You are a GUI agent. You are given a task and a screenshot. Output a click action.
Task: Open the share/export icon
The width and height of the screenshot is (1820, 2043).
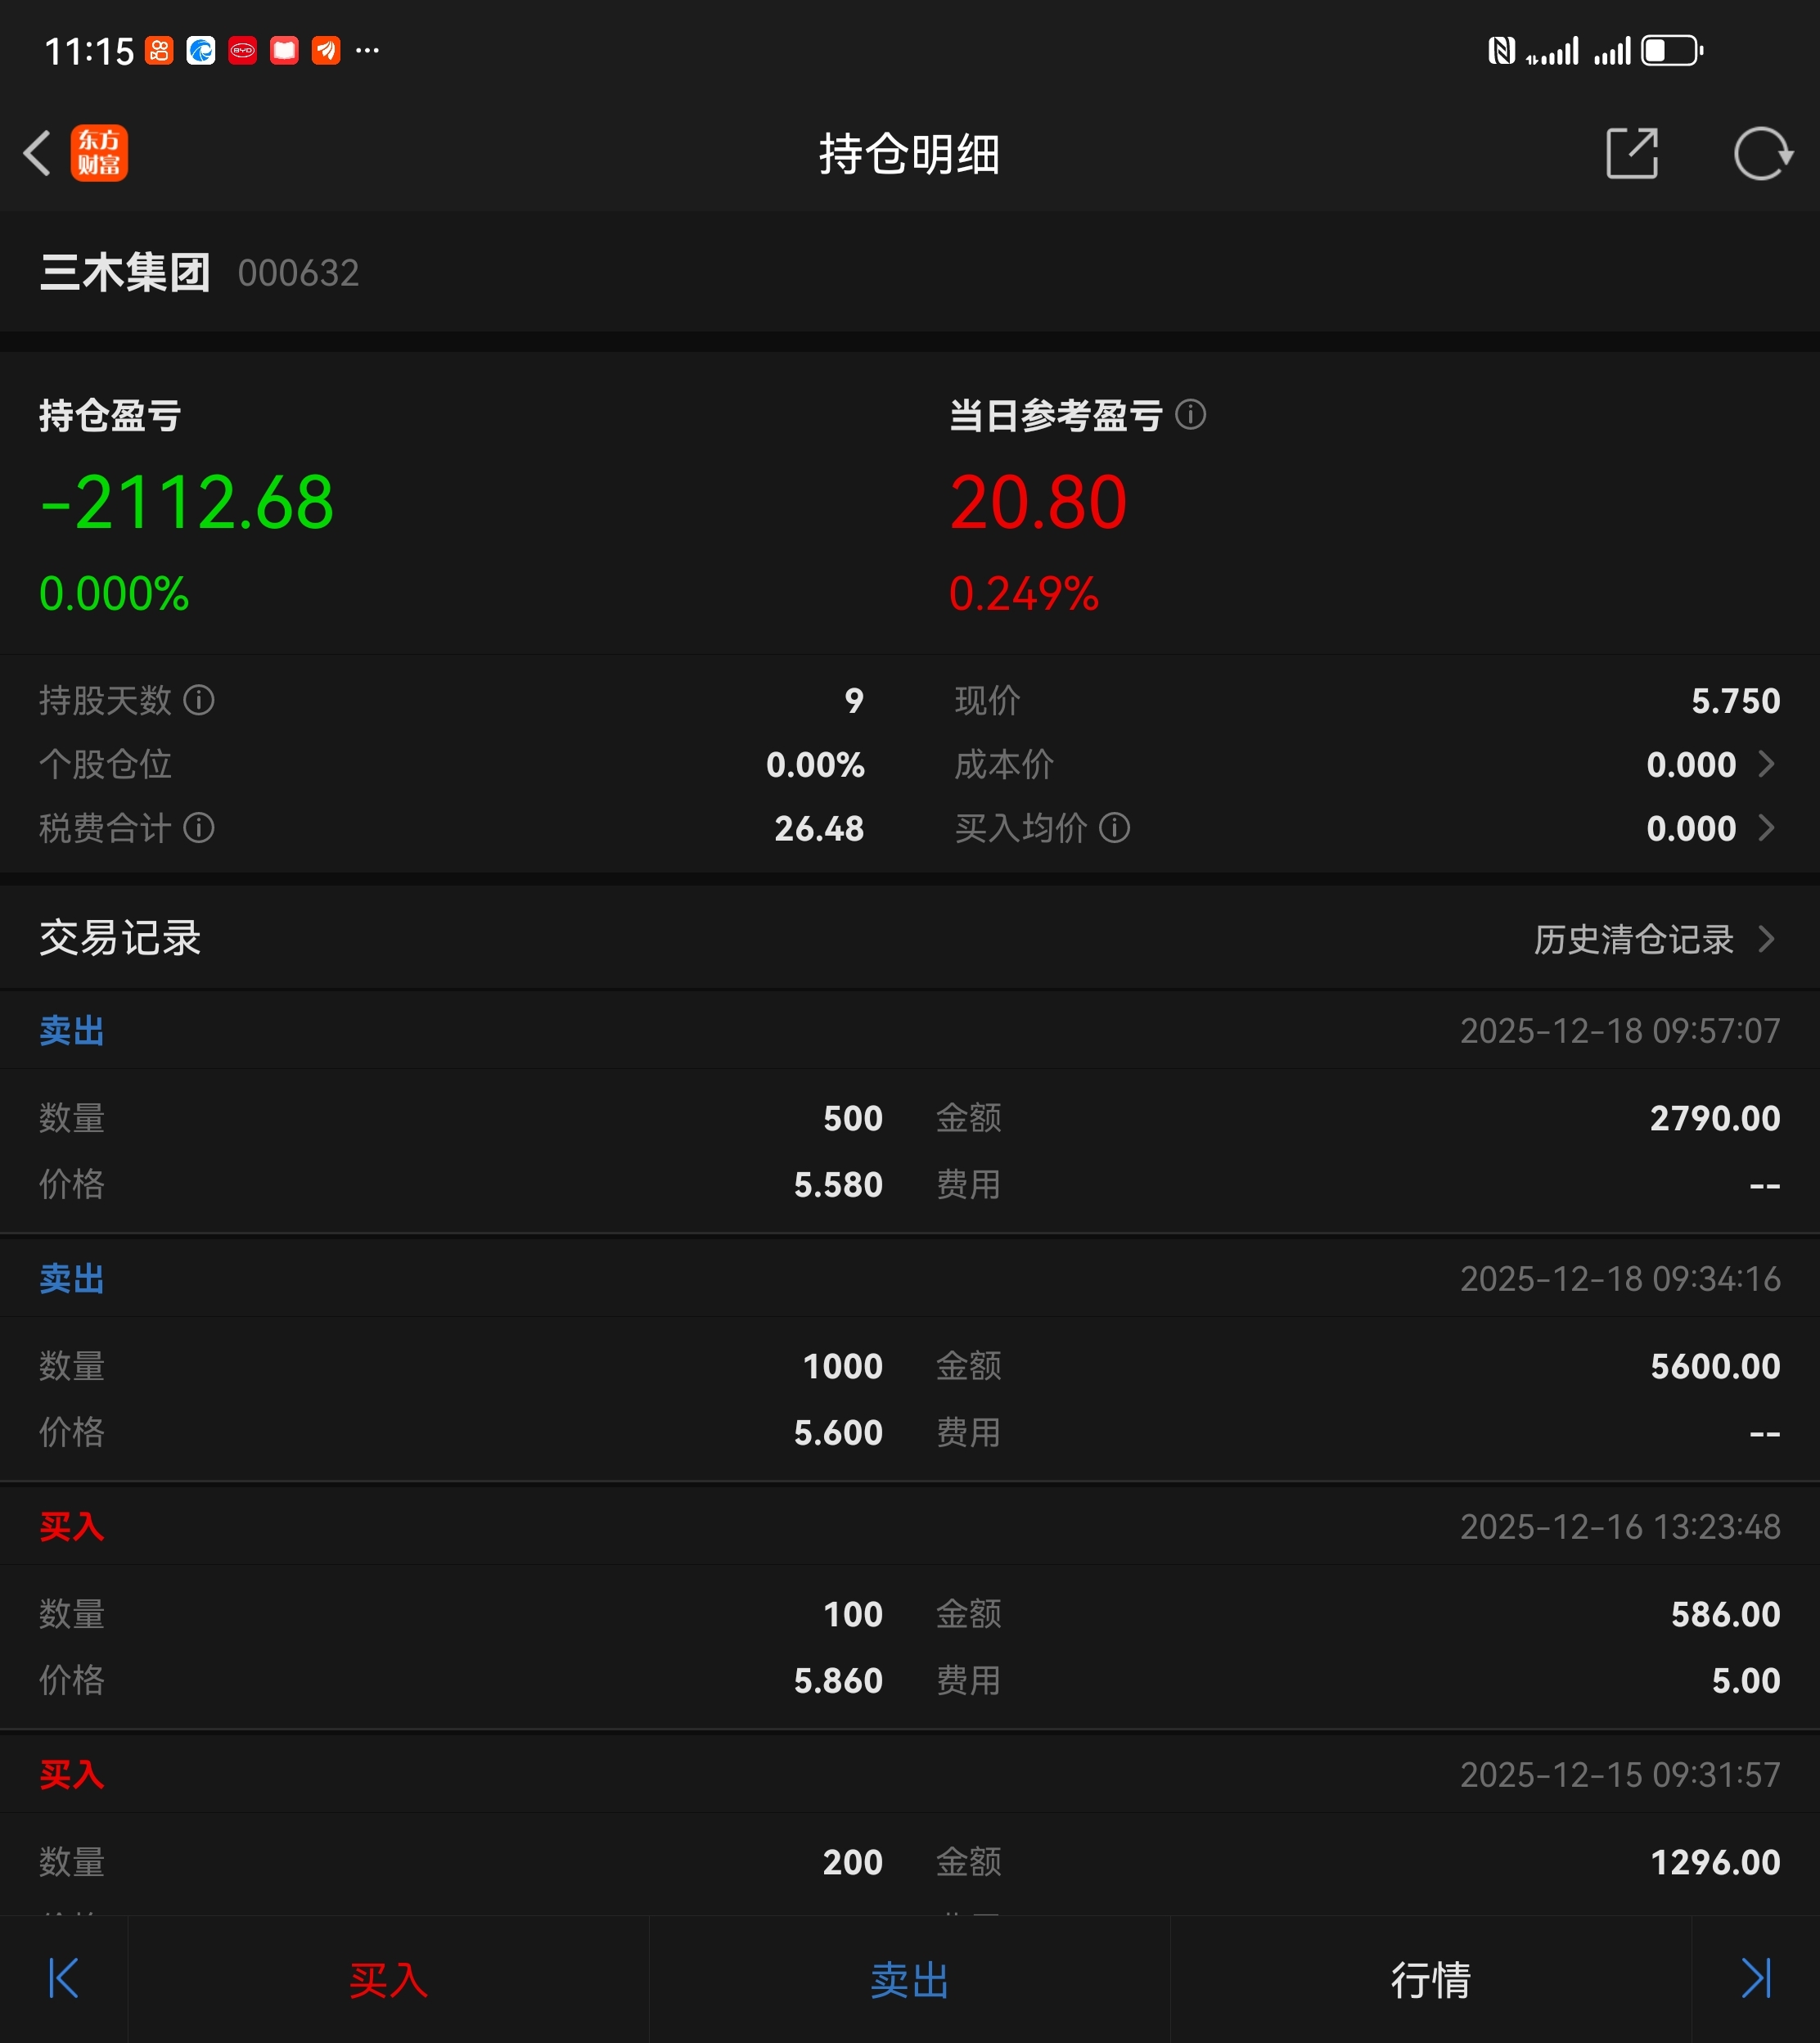[x=1631, y=153]
